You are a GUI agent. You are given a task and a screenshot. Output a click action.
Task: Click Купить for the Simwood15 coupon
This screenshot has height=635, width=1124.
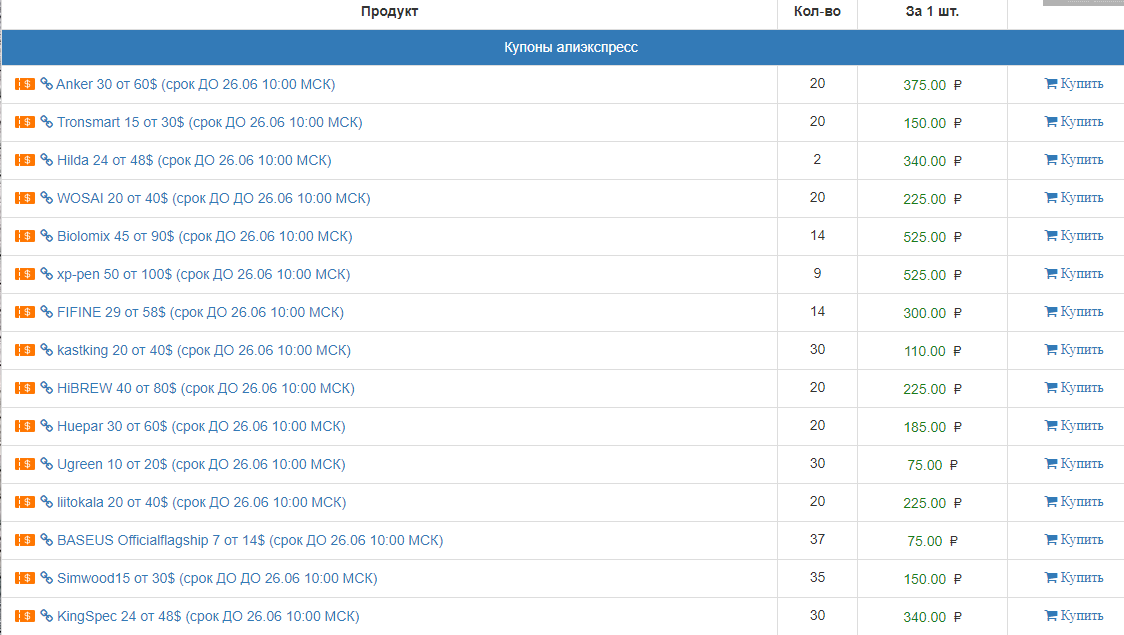(1074, 577)
